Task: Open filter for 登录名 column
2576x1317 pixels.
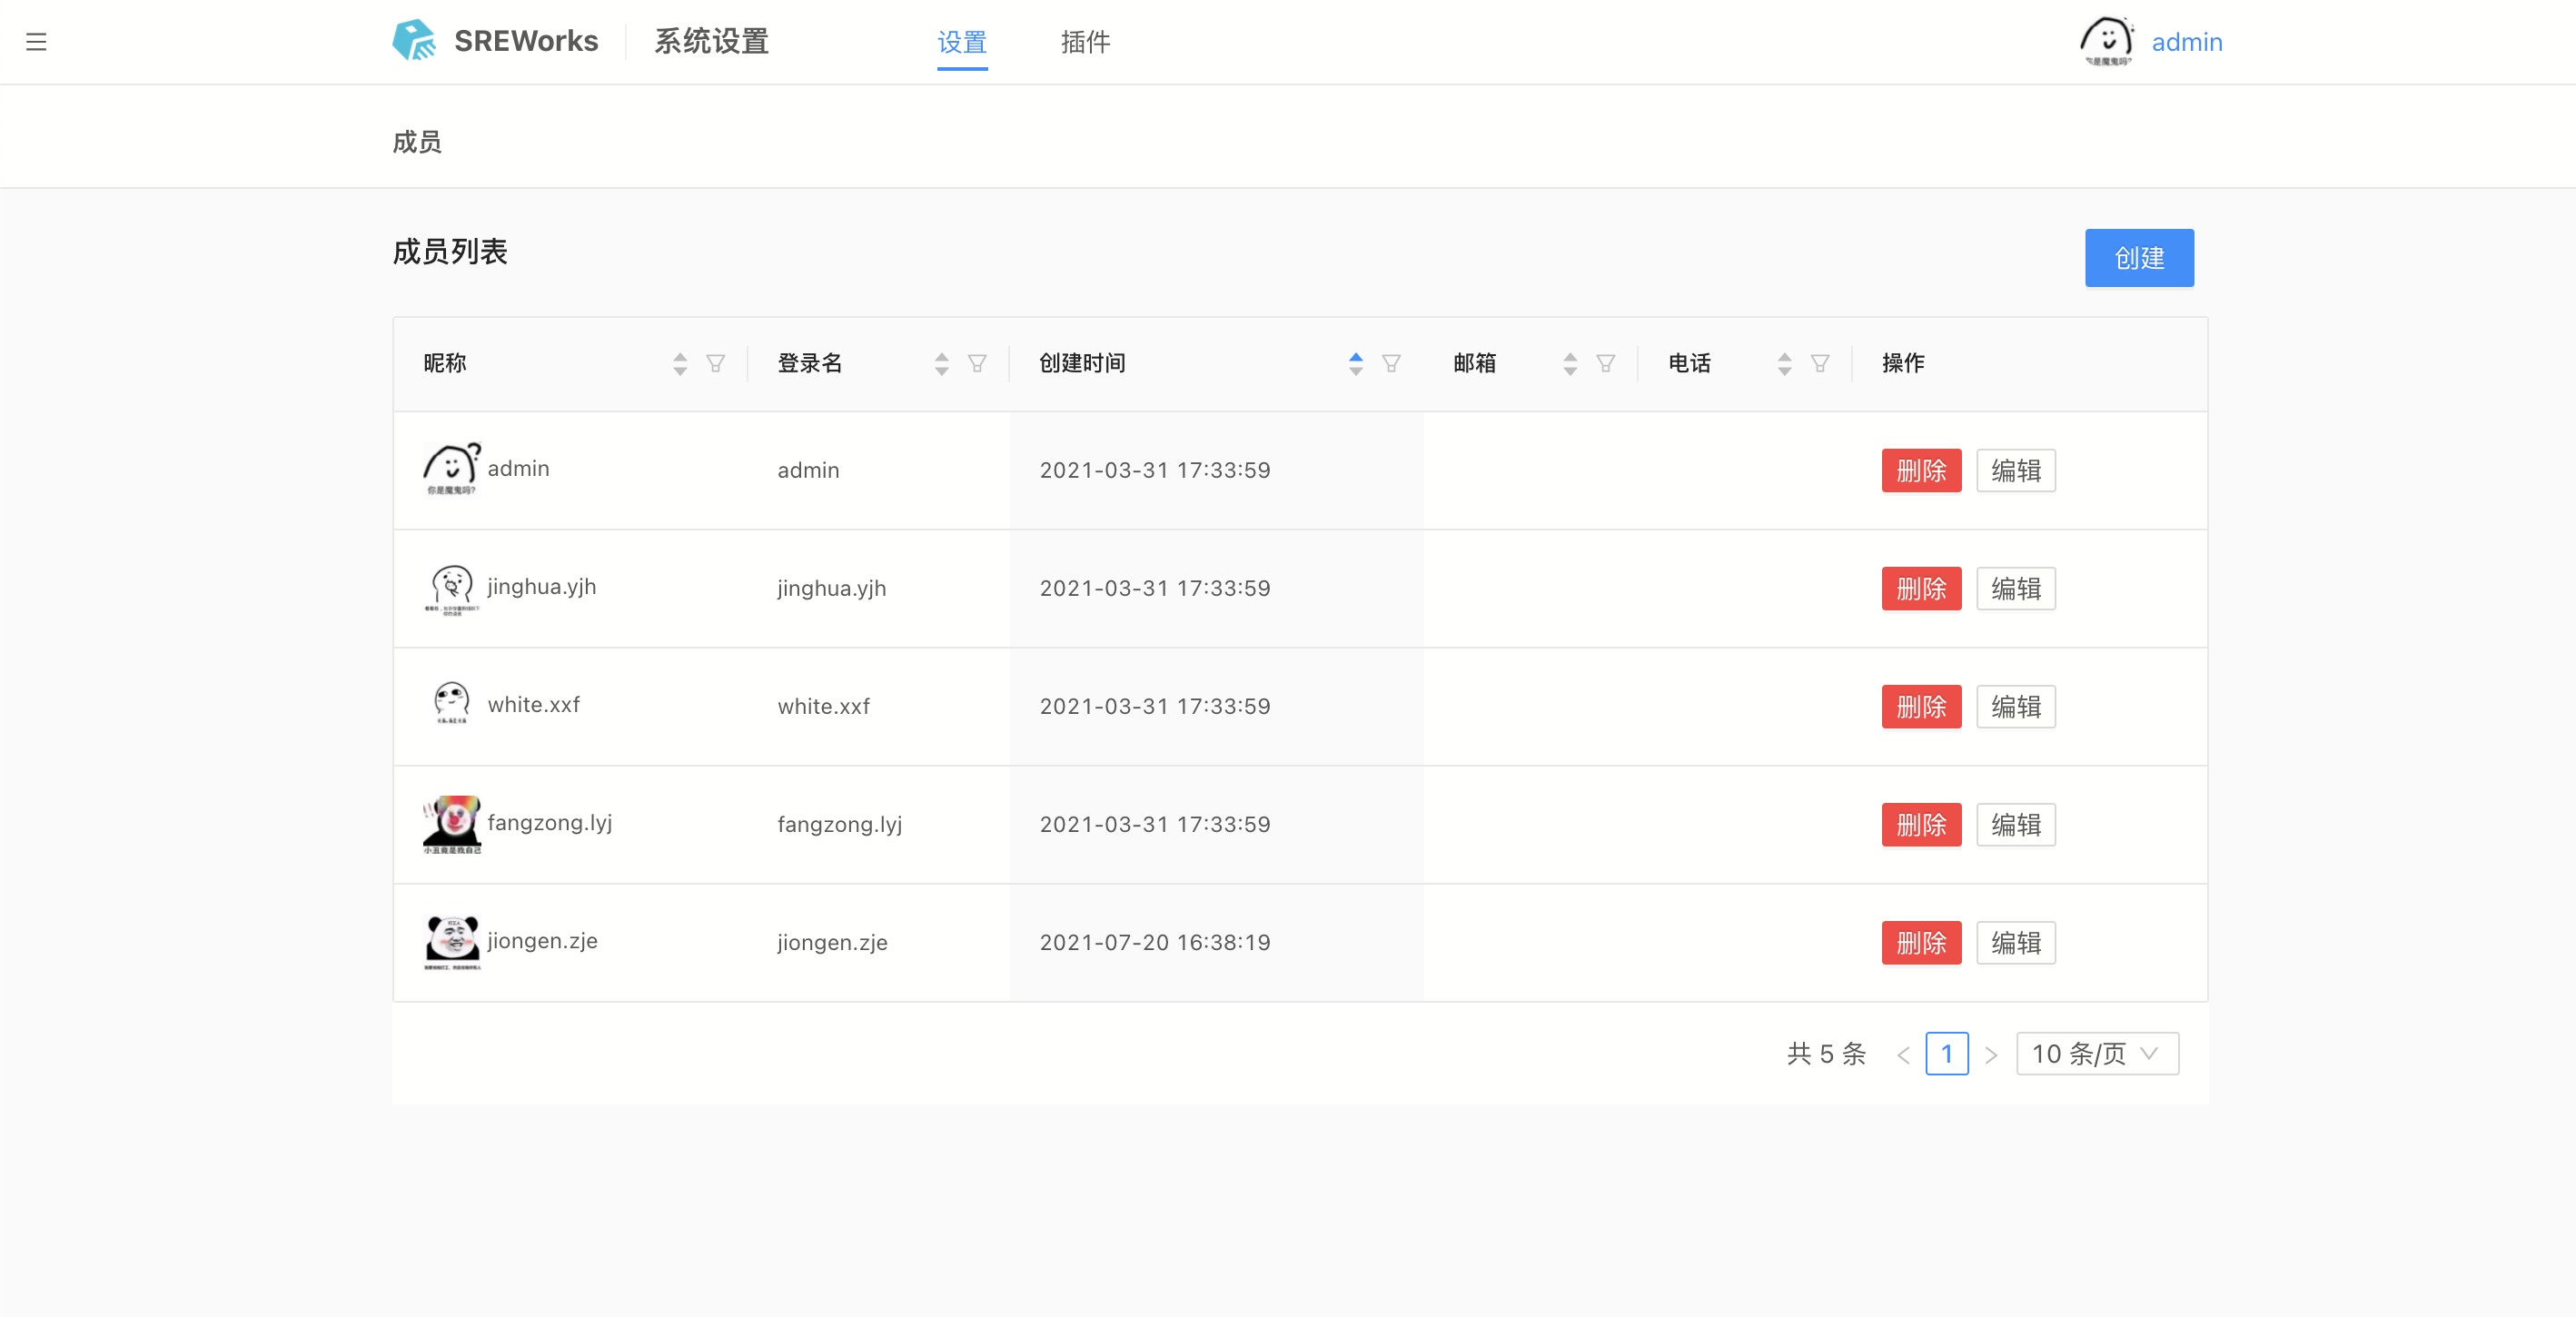Action: point(977,363)
